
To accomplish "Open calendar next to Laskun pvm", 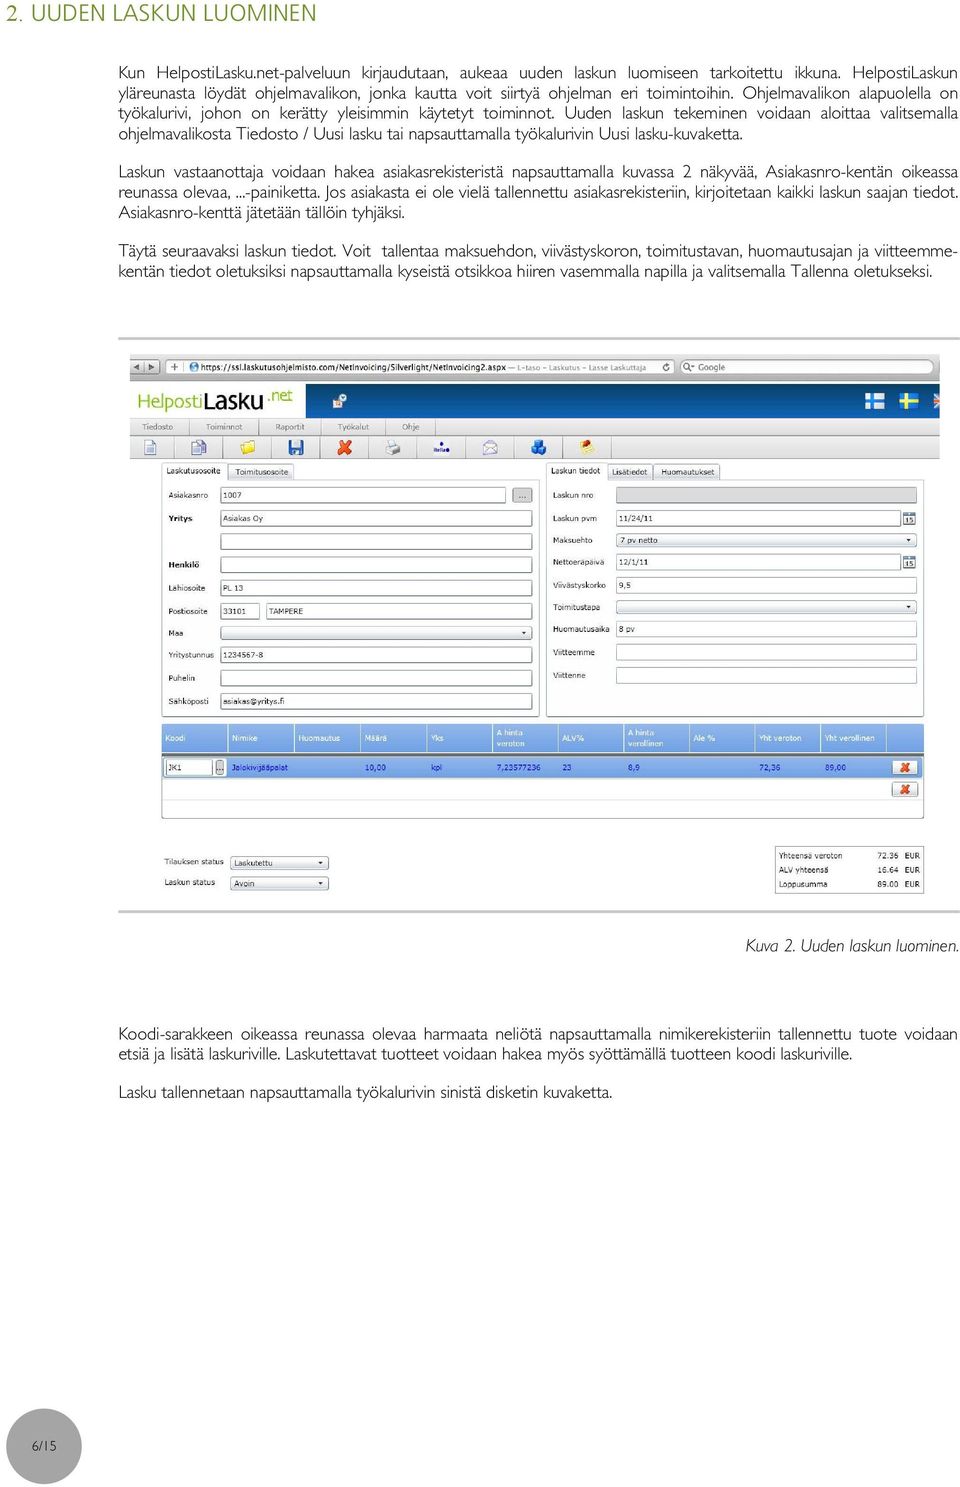I will click(x=909, y=518).
